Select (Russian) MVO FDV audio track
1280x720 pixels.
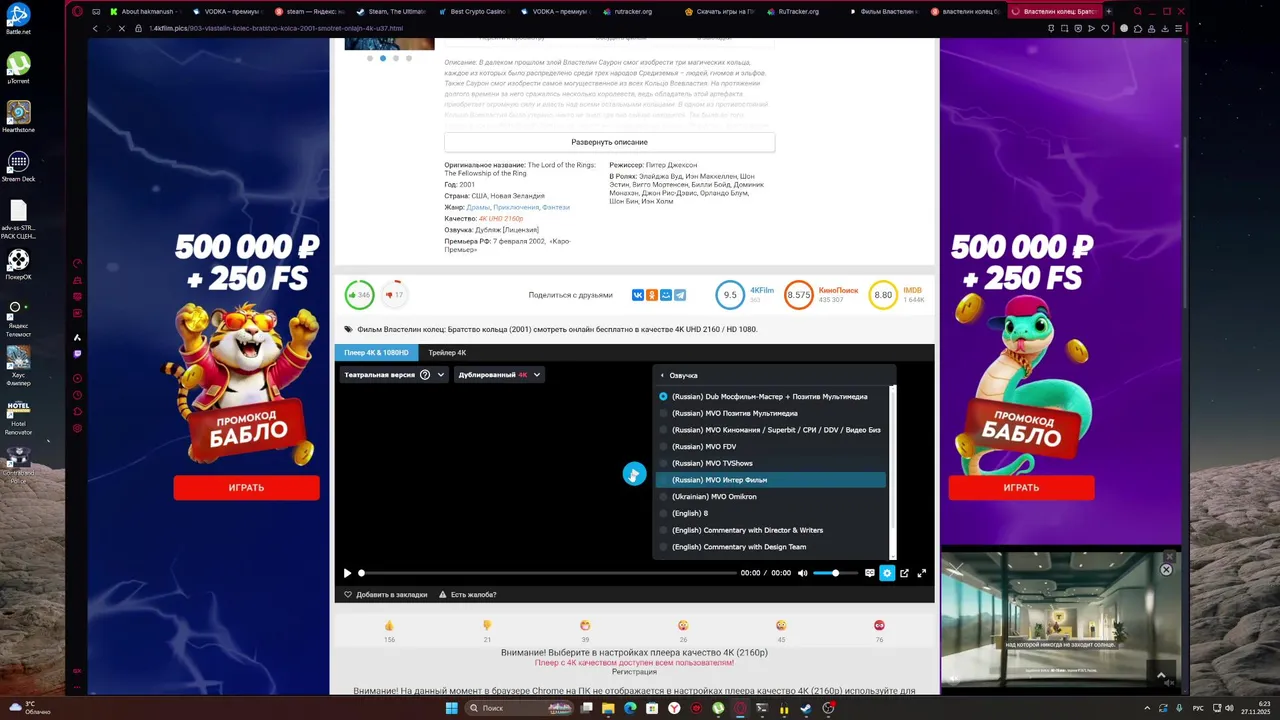pyautogui.click(x=771, y=447)
